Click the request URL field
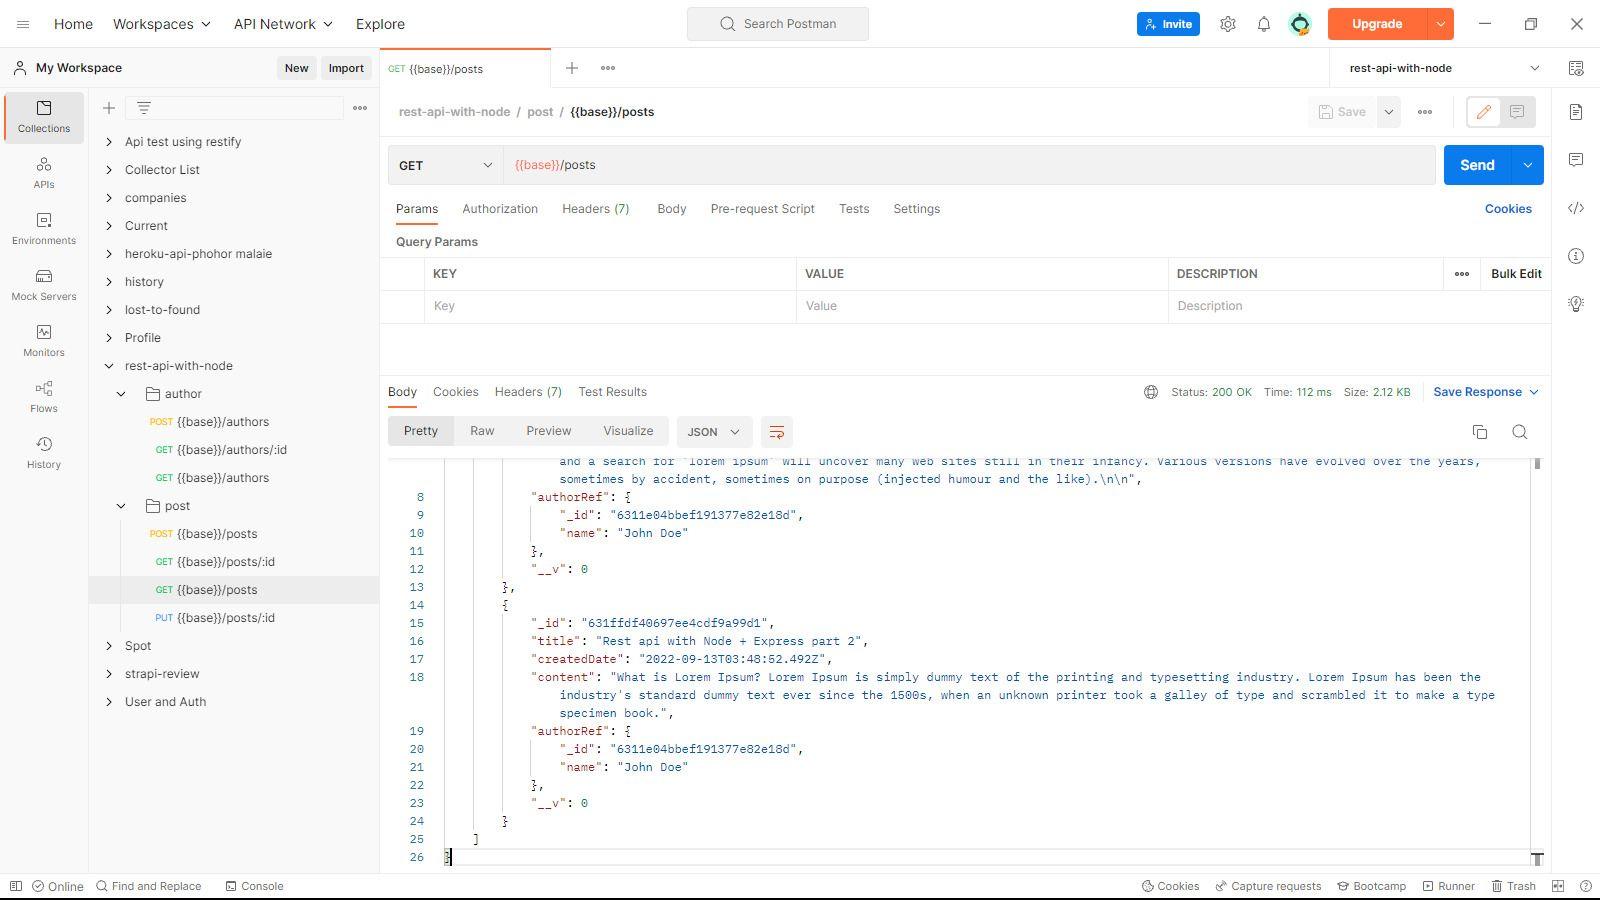This screenshot has width=1600, height=900. click(x=969, y=165)
